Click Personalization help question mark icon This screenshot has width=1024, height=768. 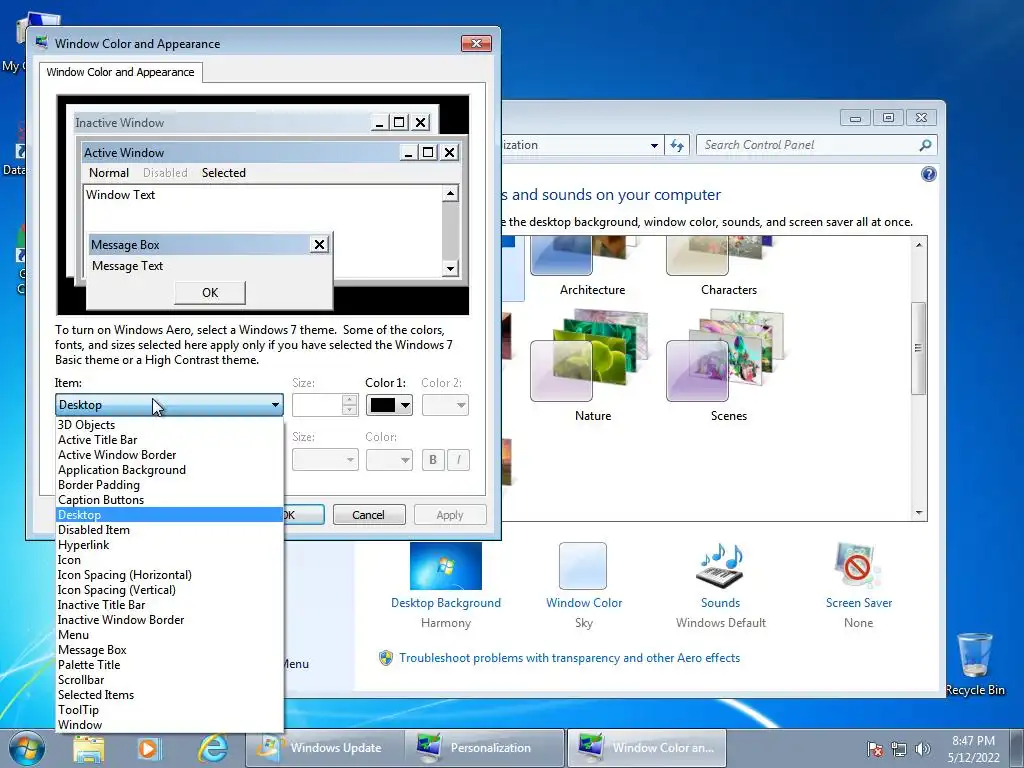pyautogui.click(x=928, y=174)
